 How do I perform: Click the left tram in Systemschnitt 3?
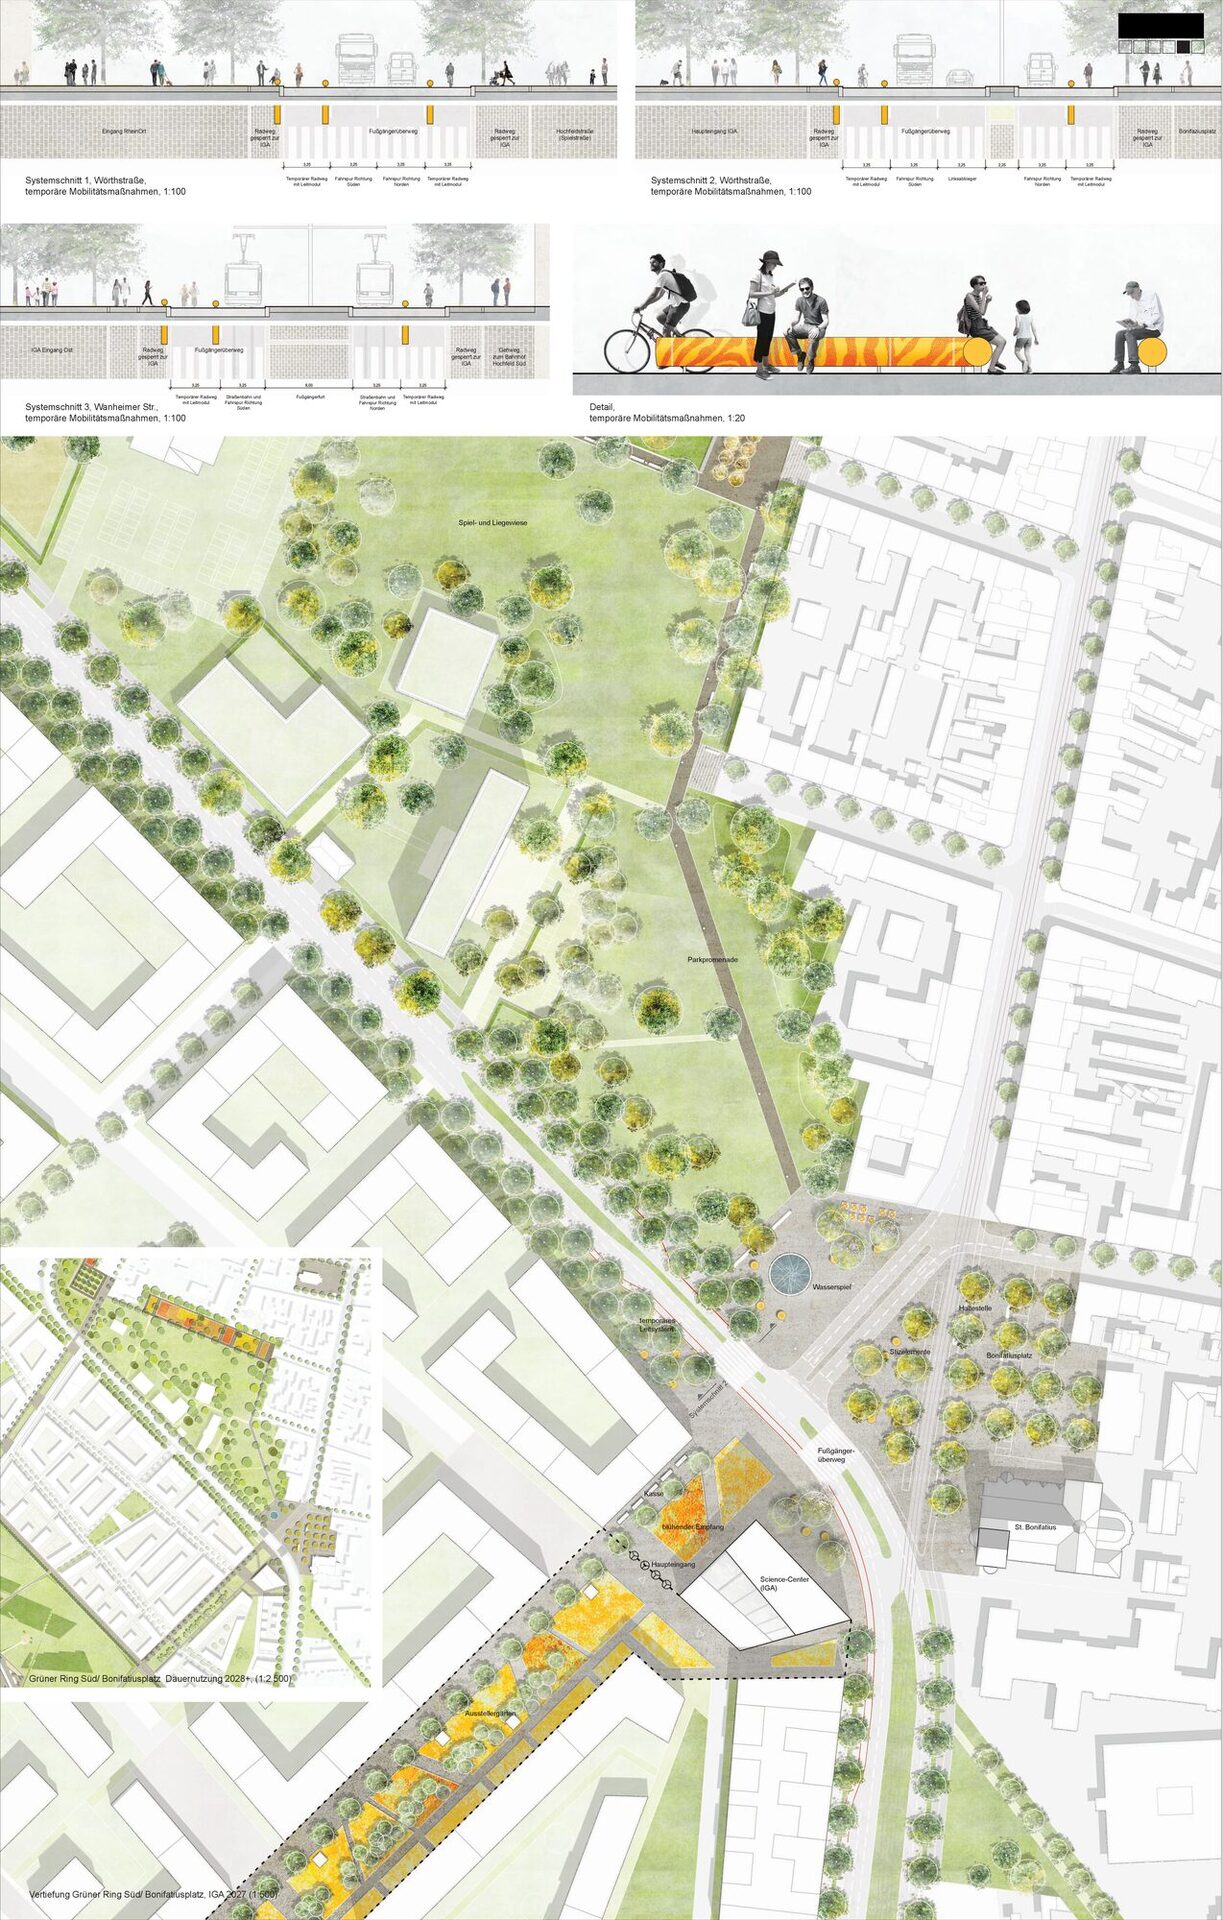pos(244,283)
